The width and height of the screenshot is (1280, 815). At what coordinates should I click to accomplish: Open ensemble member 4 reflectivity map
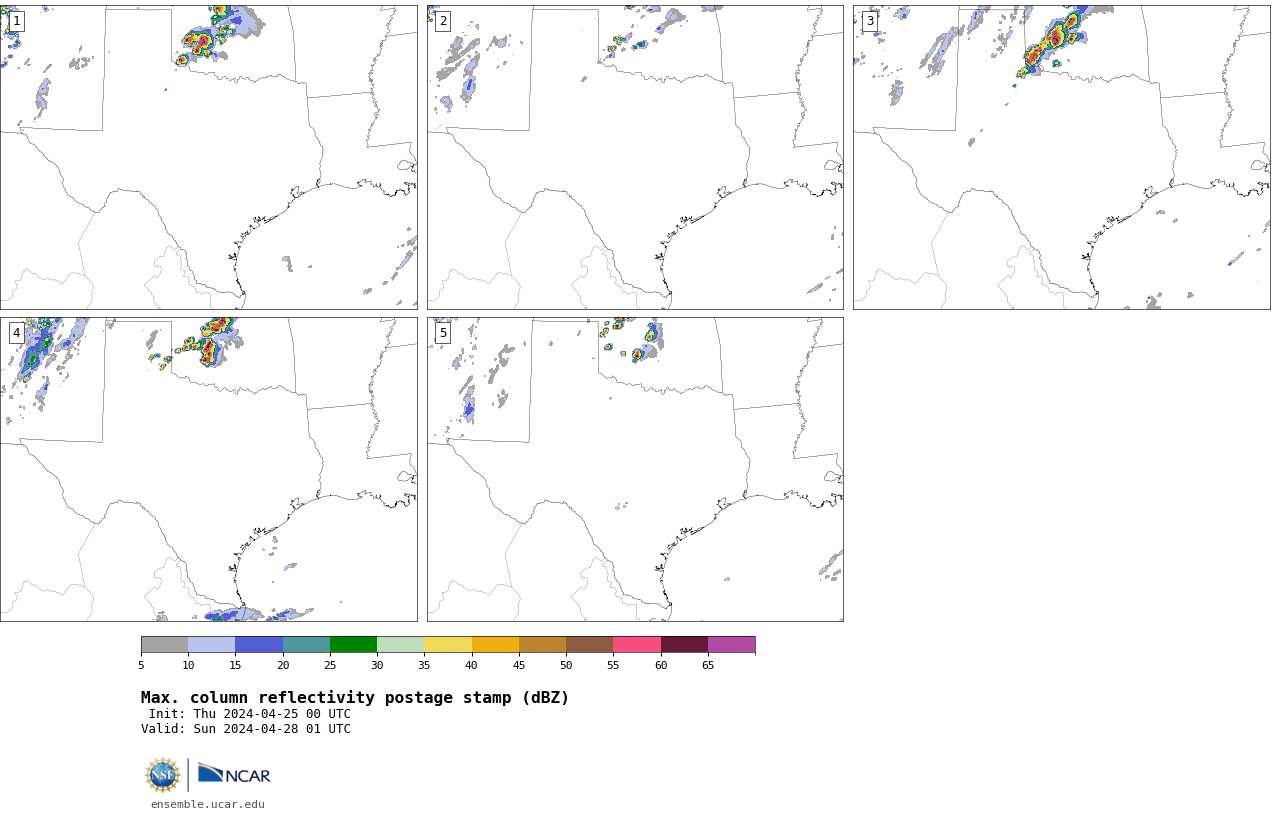pyautogui.click(x=208, y=469)
